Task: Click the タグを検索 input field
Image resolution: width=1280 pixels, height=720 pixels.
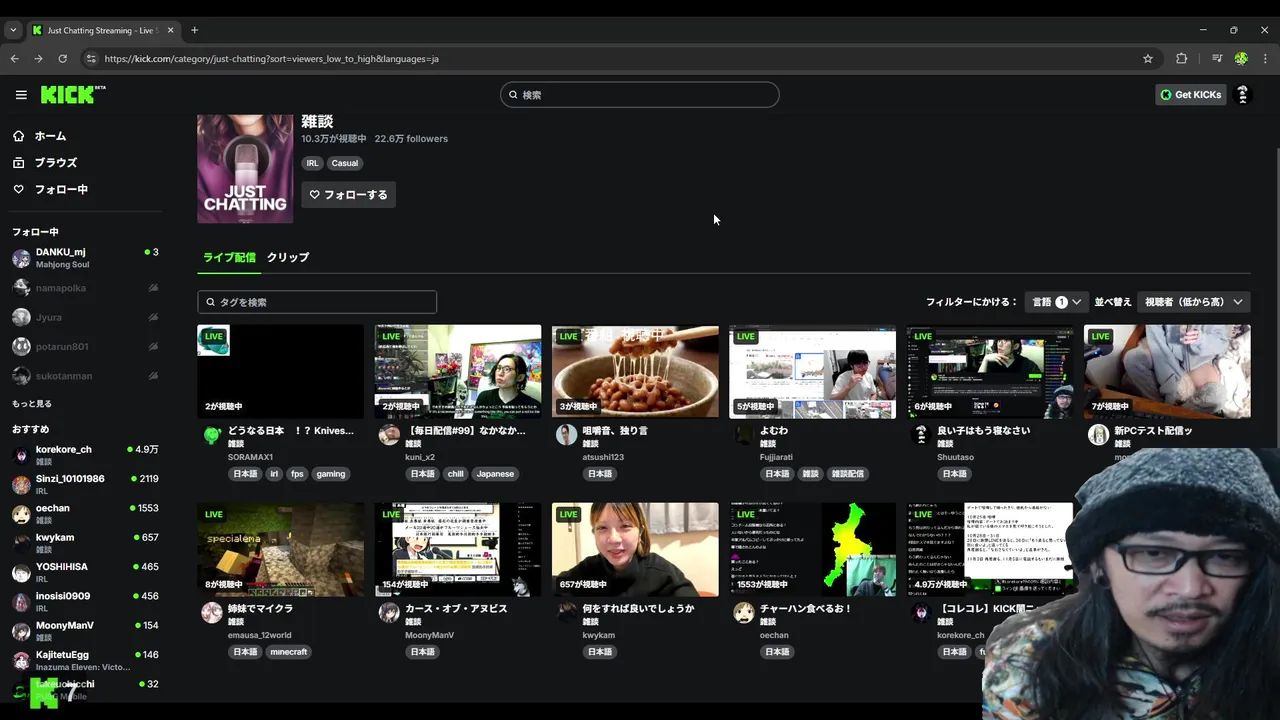Action: [x=317, y=302]
